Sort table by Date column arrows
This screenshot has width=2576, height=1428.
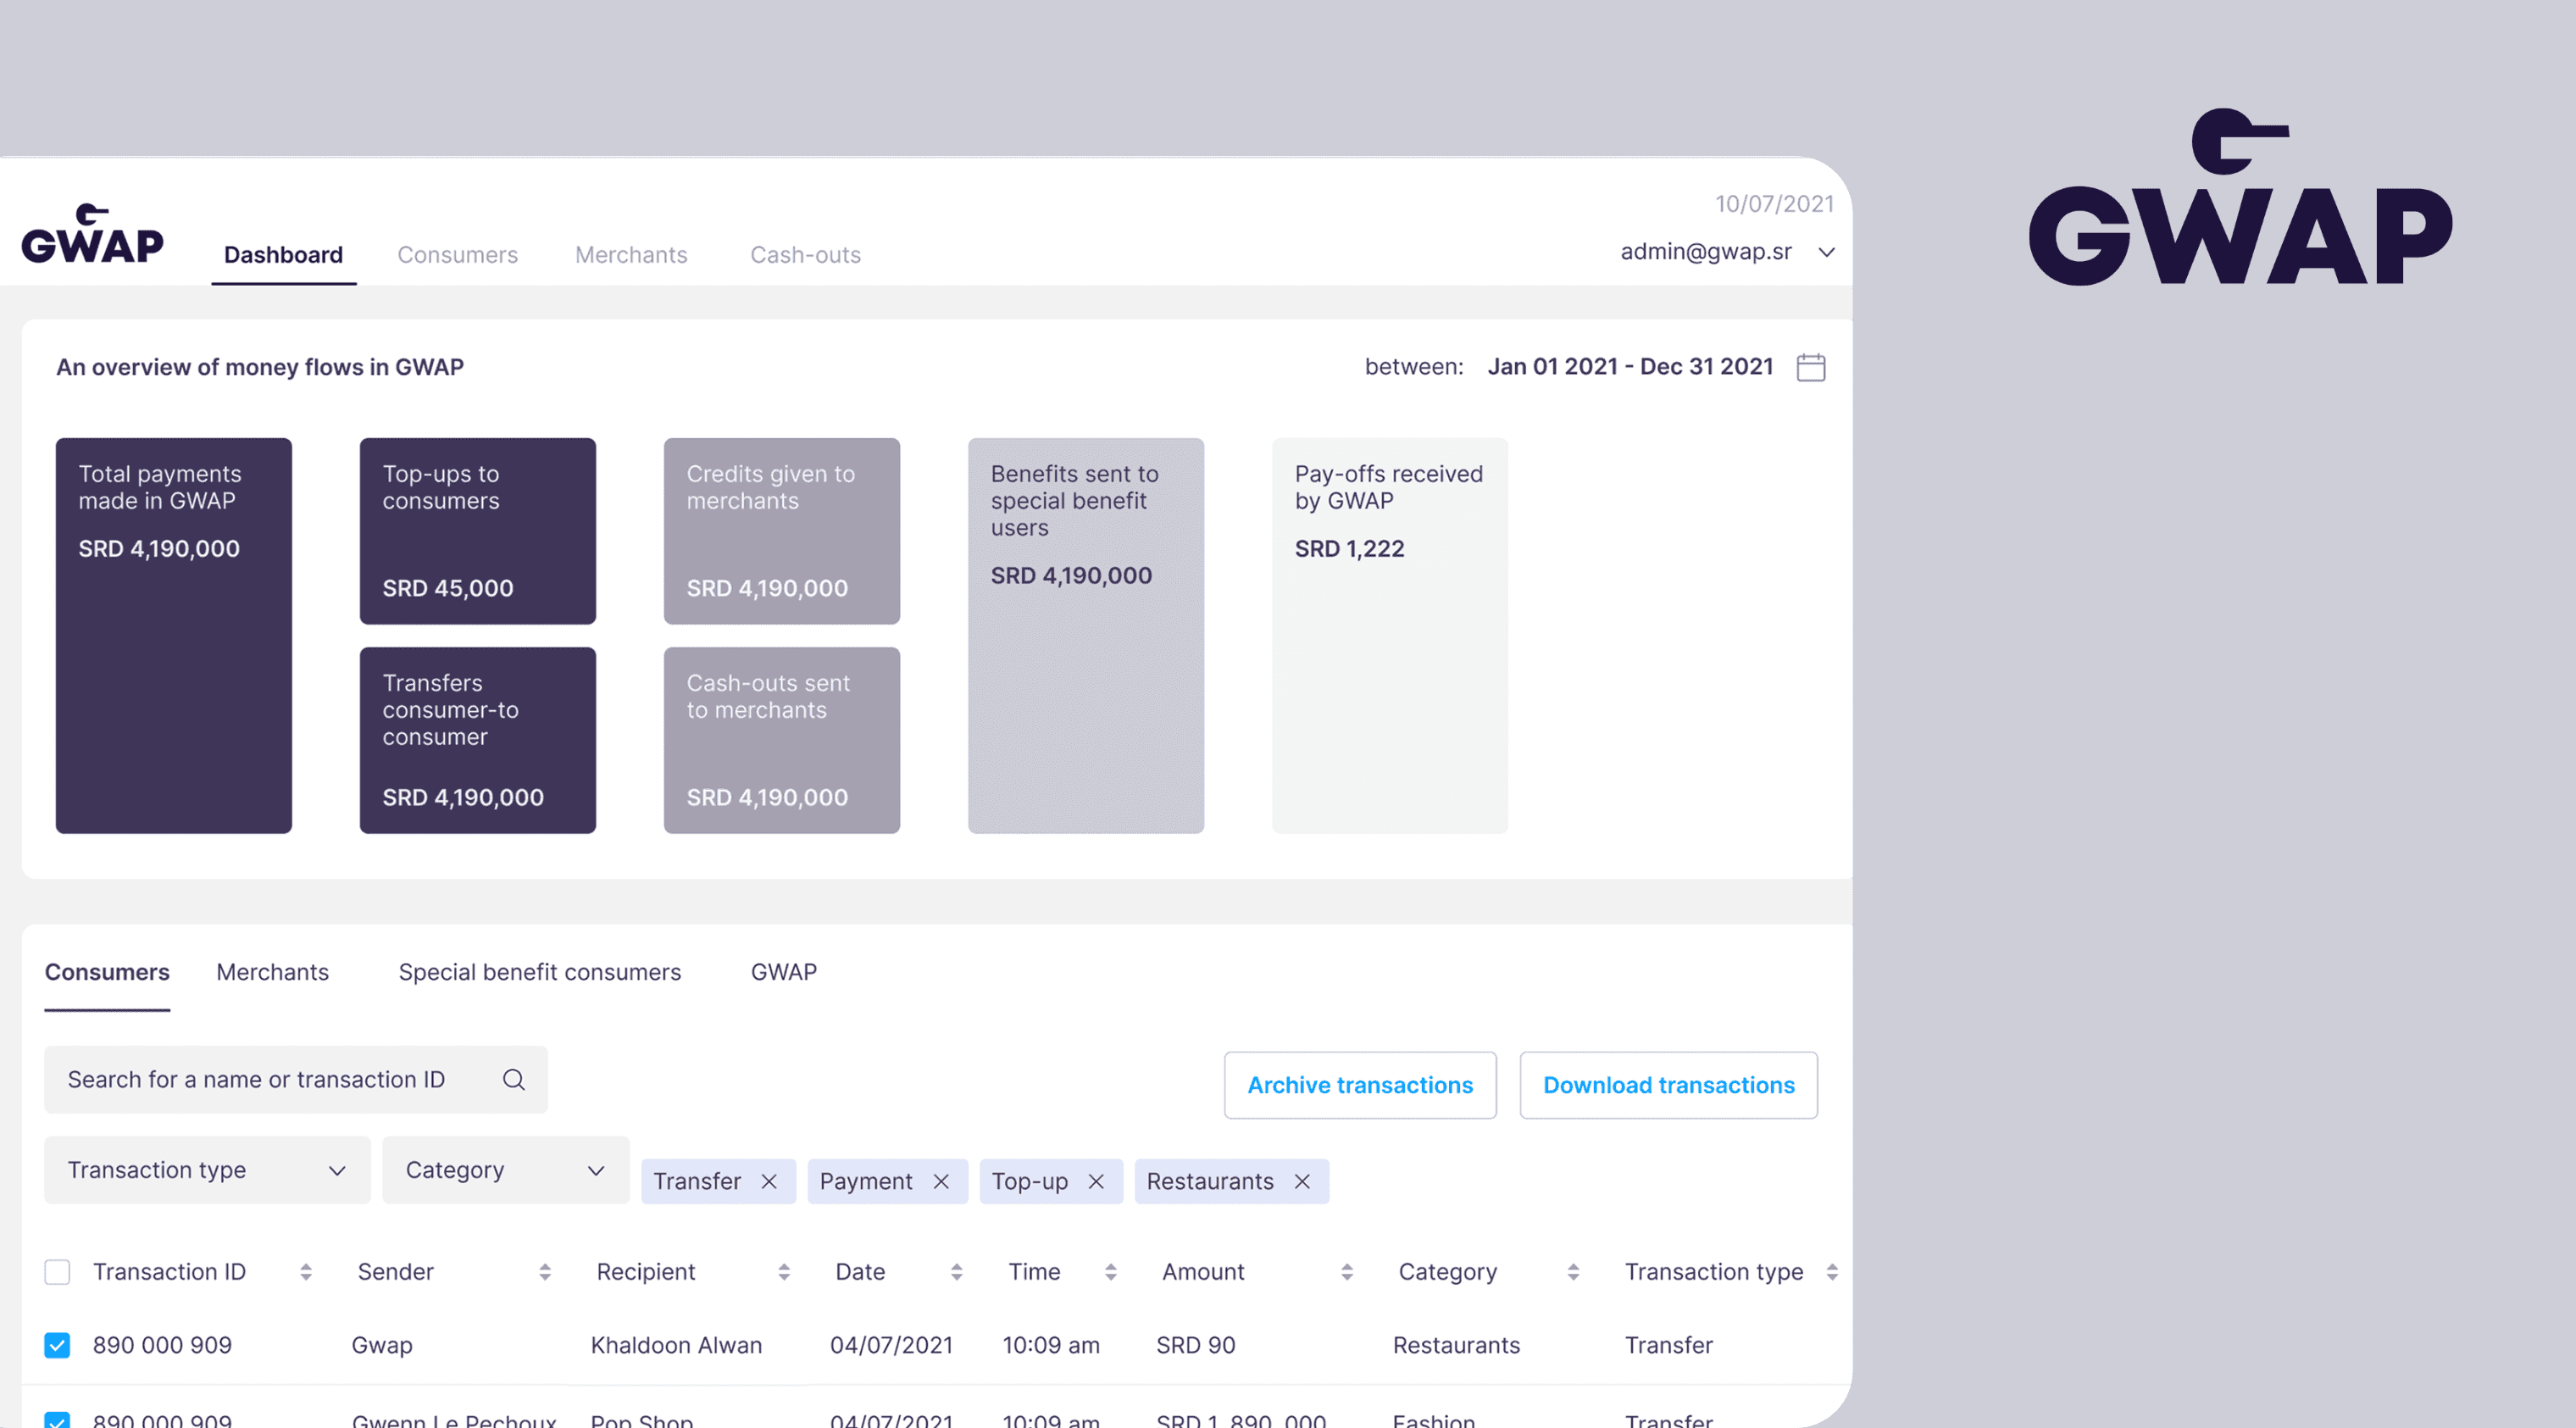point(956,1272)
